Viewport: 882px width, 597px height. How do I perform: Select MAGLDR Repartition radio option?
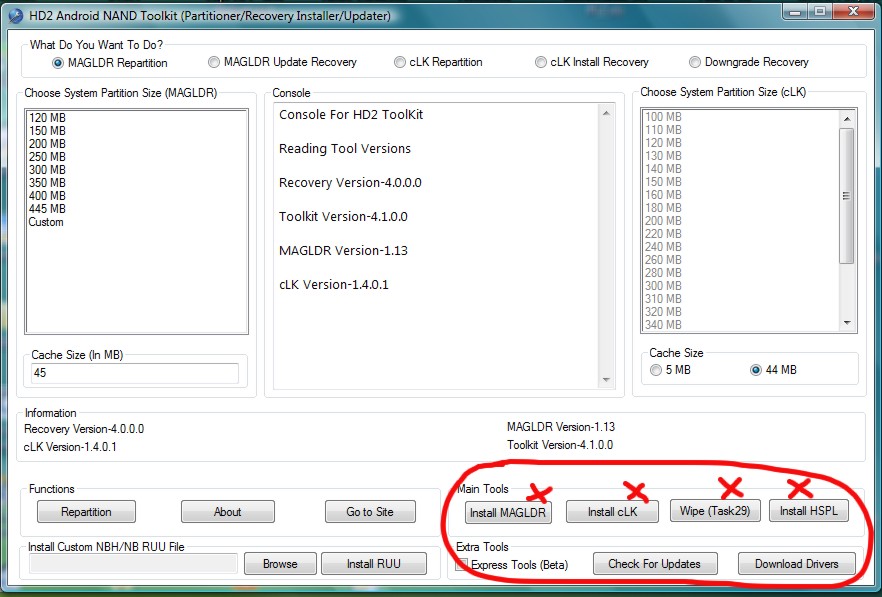click(58, 62)
